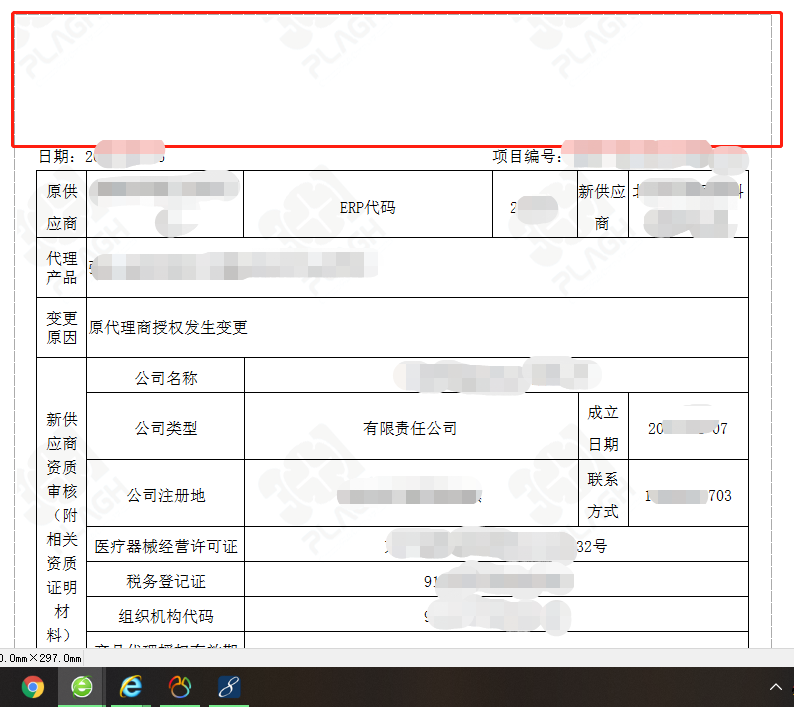The width and height of the screenshot is (794, 707).
Task: Select the ERP代码 cell
Action: (x=368, y=204)
